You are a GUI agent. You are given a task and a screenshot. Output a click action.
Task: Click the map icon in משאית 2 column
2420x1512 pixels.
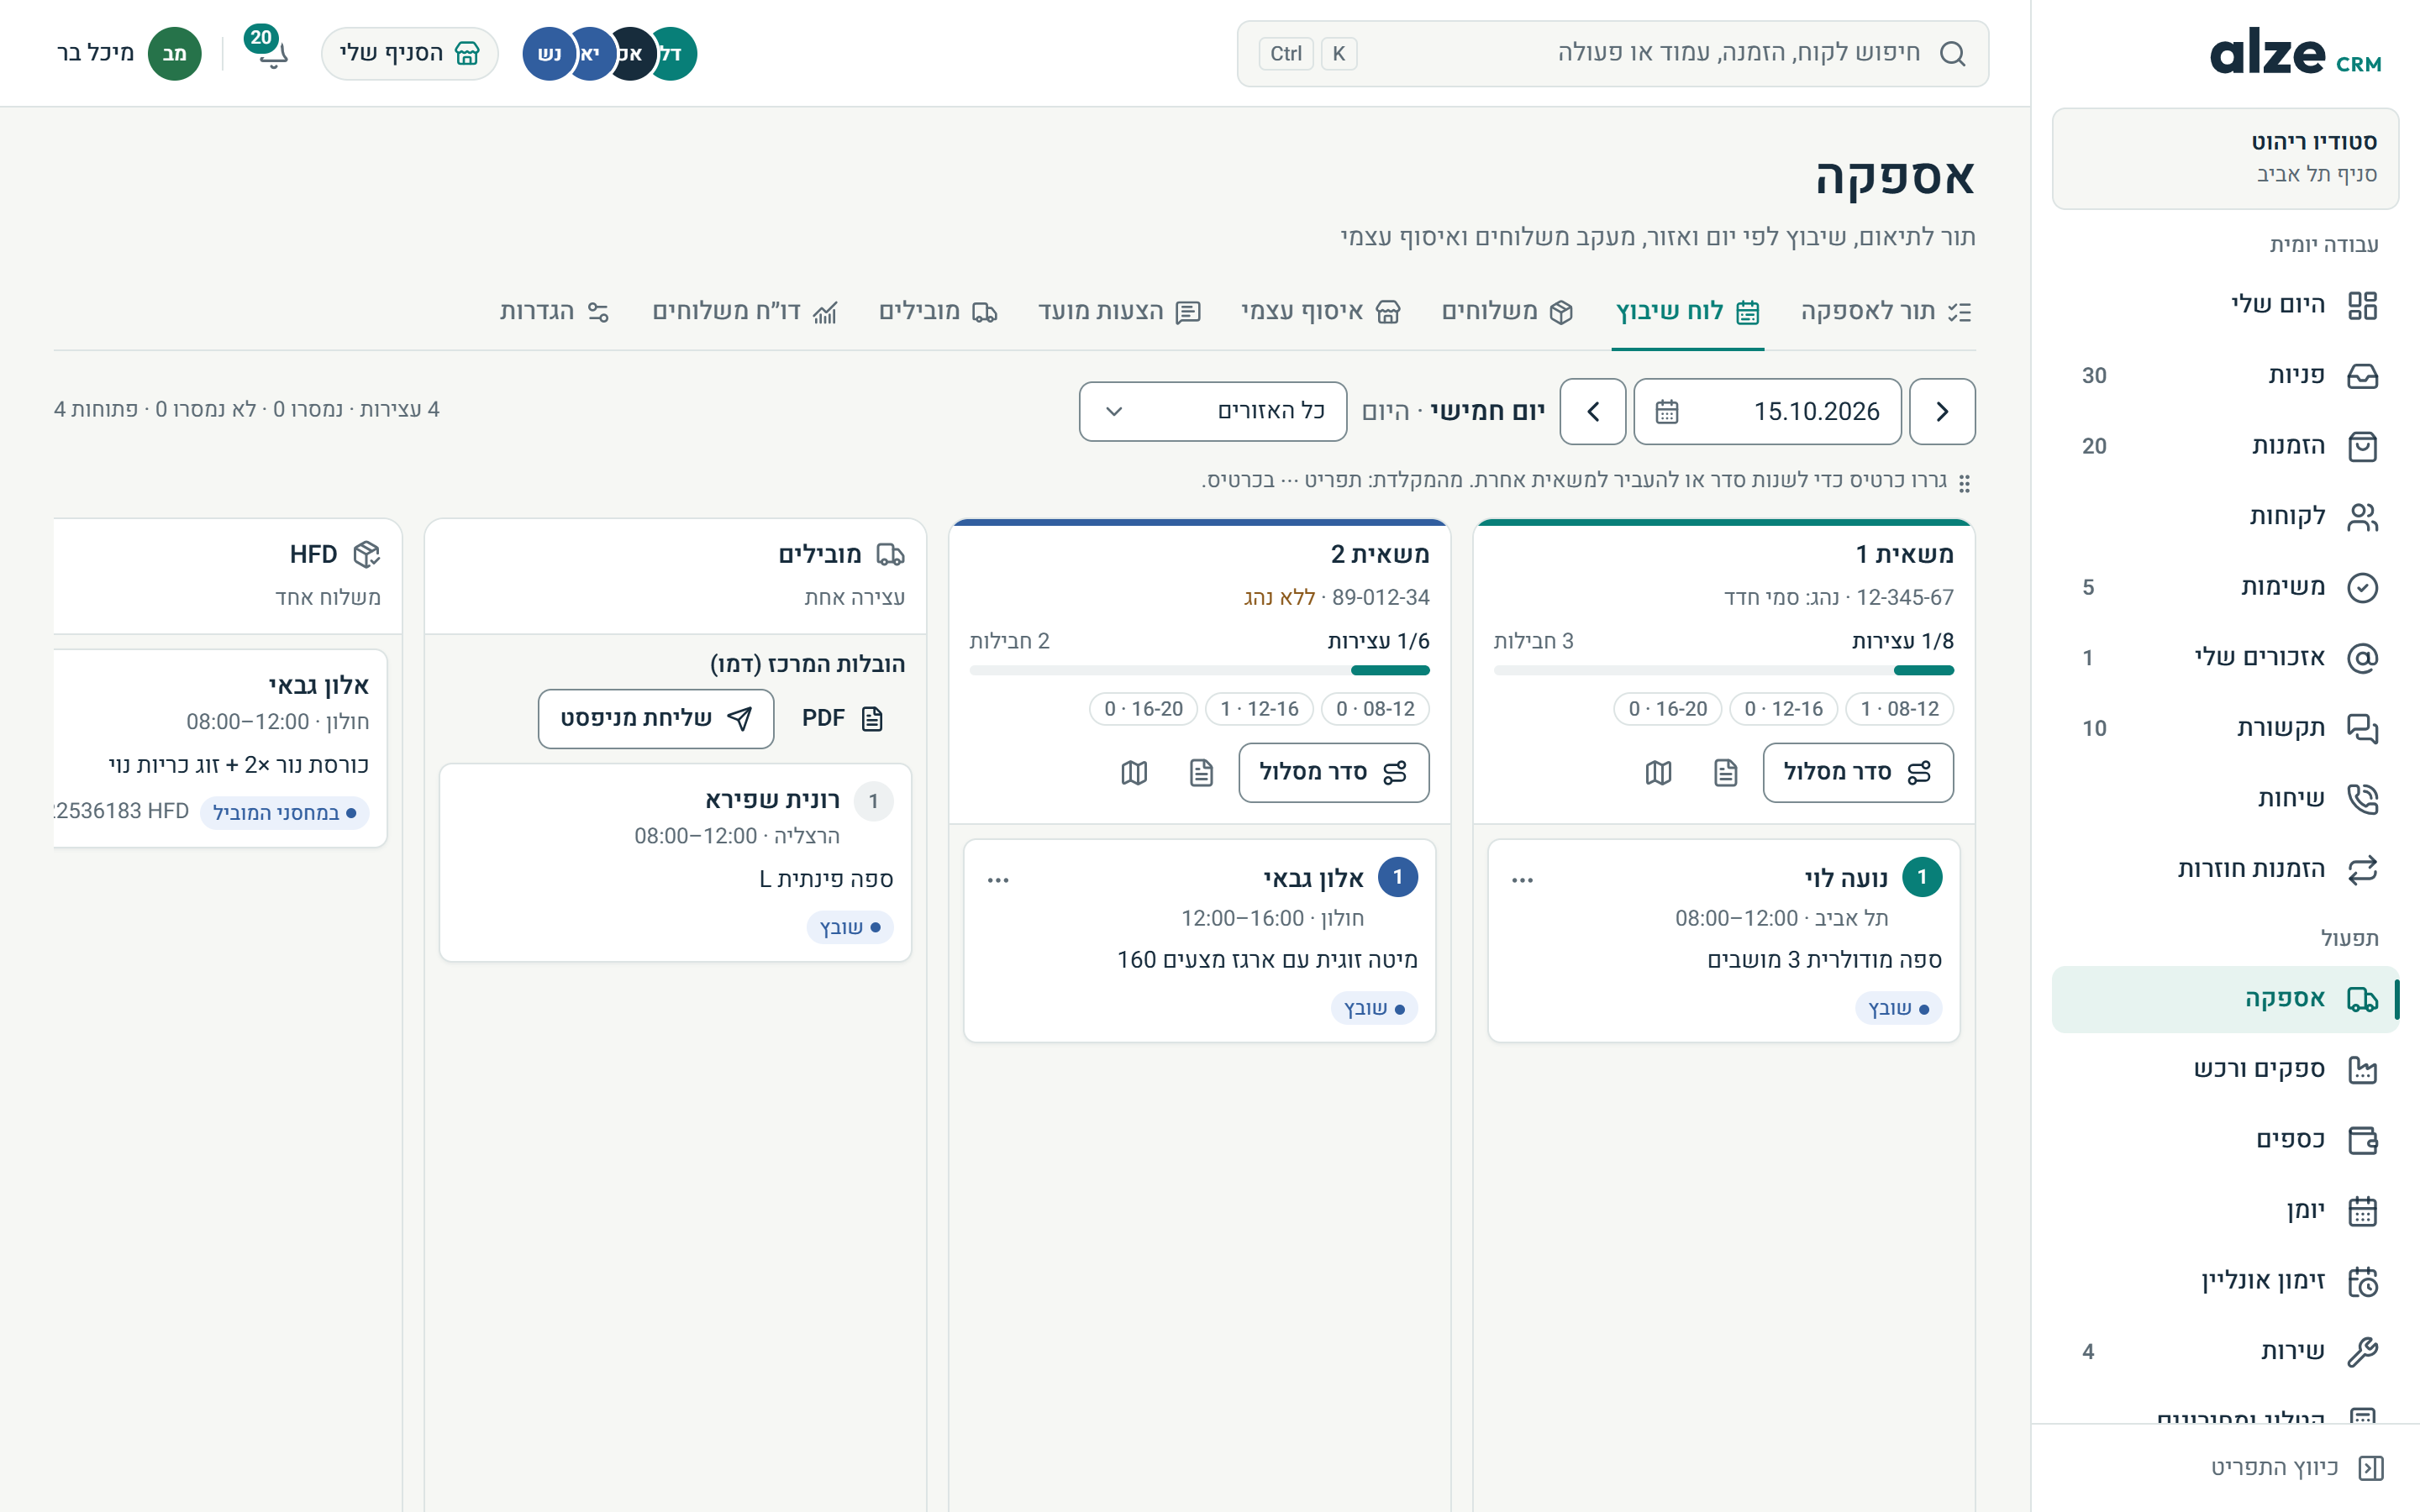point(1134,772)
